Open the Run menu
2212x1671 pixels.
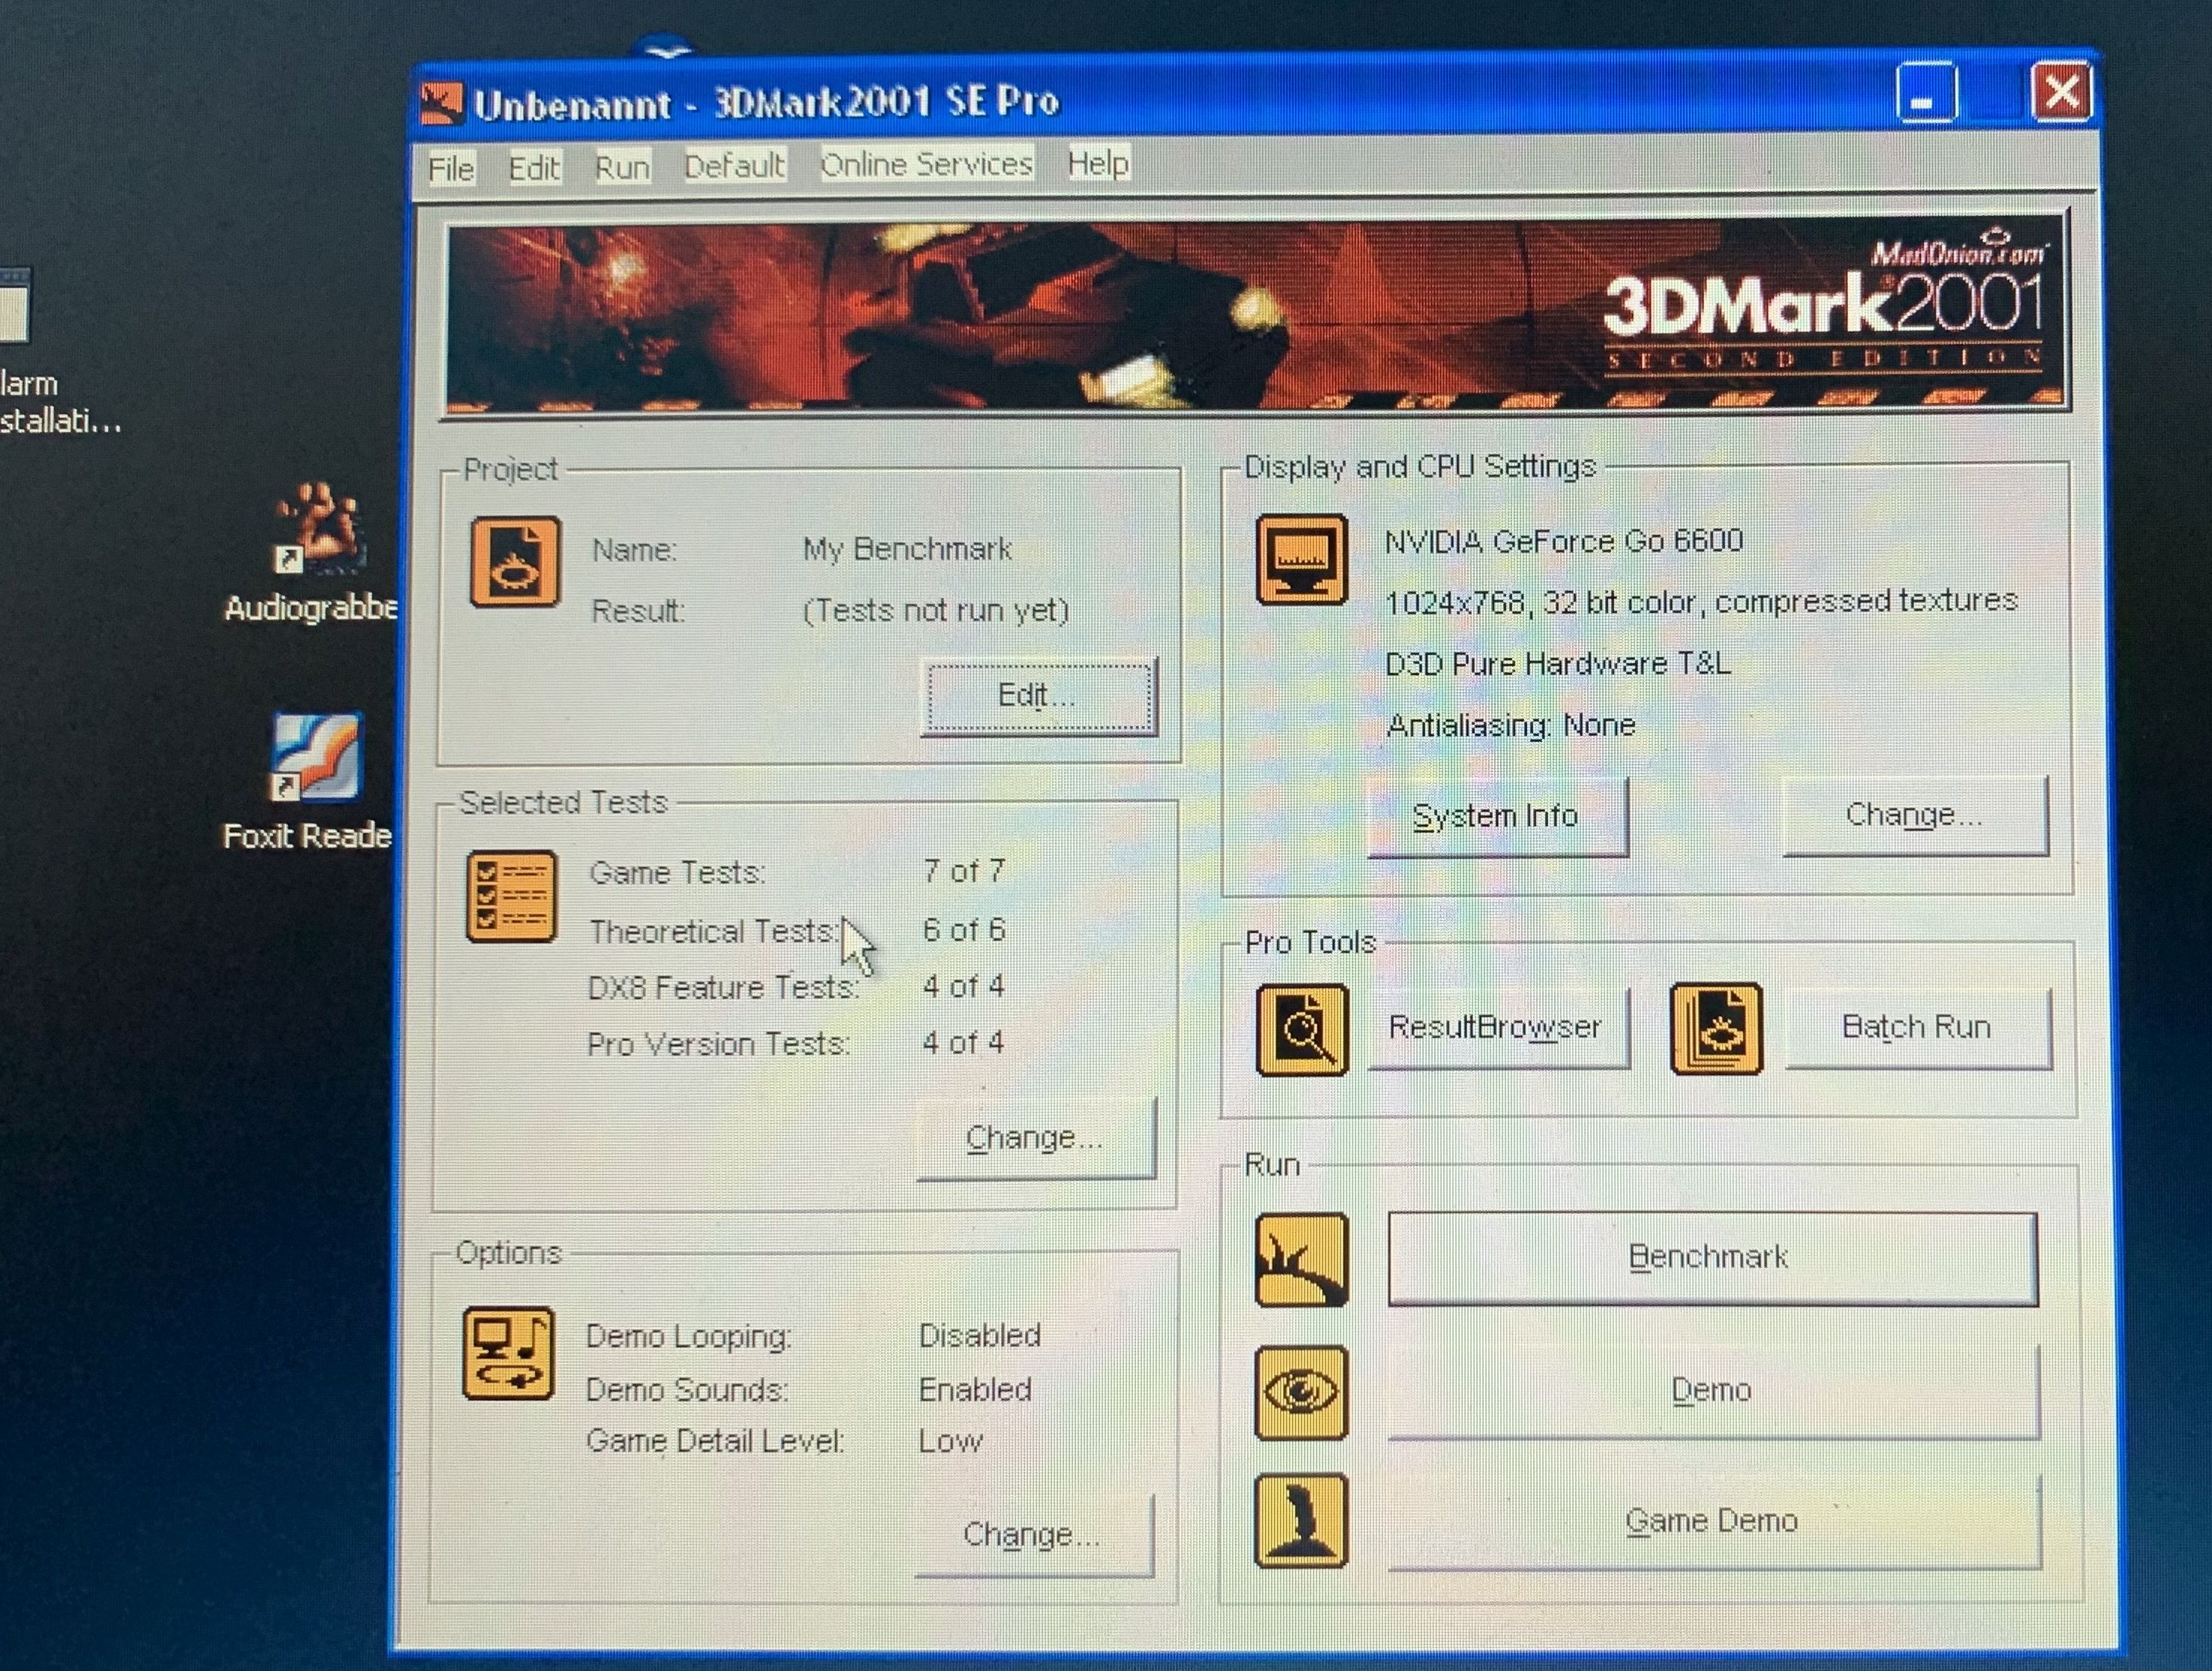click(622, 167)
